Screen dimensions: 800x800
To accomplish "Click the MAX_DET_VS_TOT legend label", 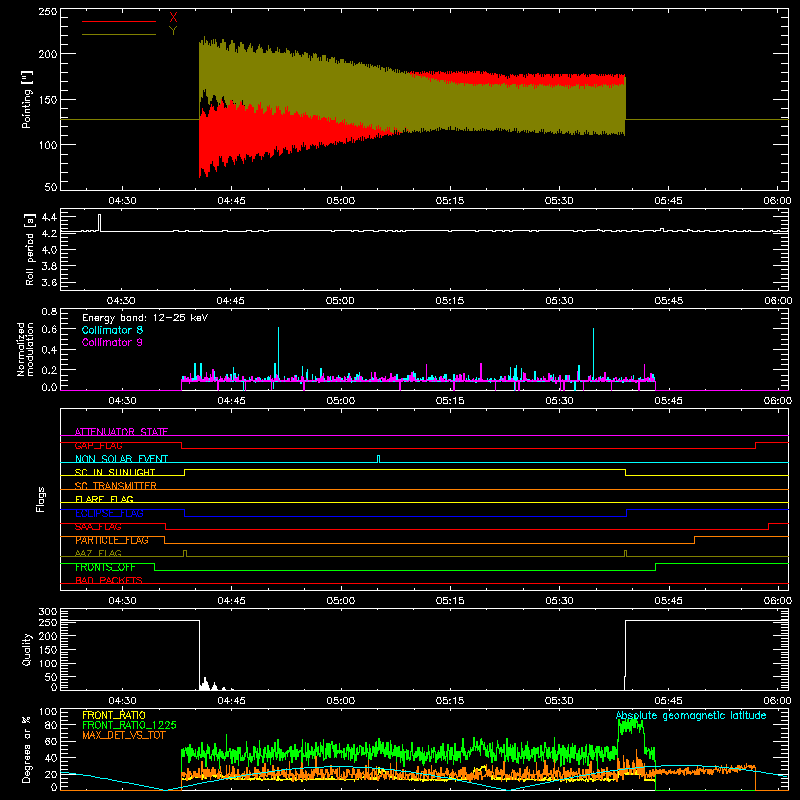I will click(124, 735).
